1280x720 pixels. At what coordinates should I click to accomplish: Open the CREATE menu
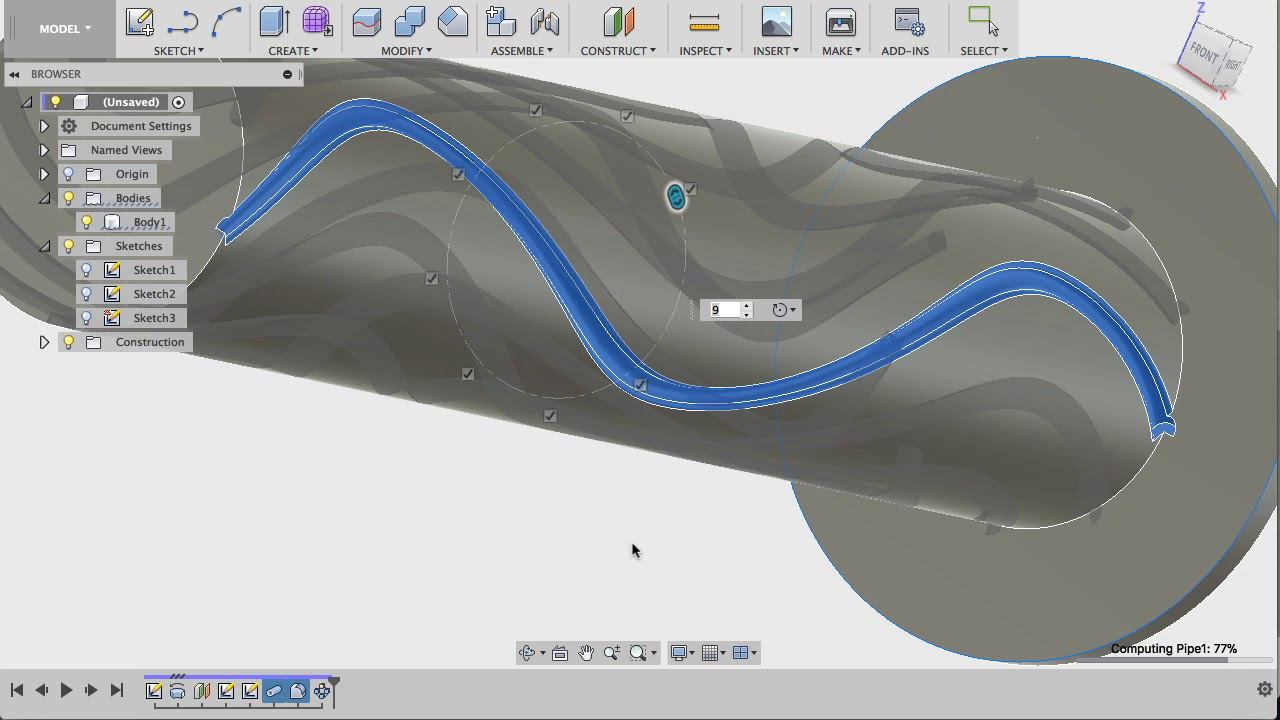[x=293, y=50]
